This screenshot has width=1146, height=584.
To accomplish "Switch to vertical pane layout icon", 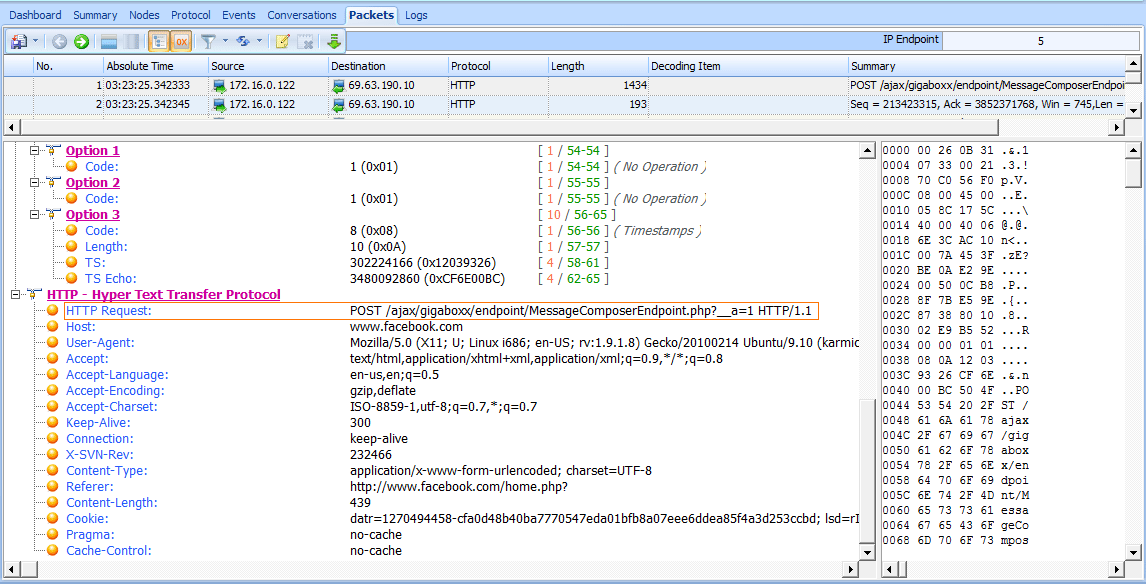I will [x=132, y=42].
